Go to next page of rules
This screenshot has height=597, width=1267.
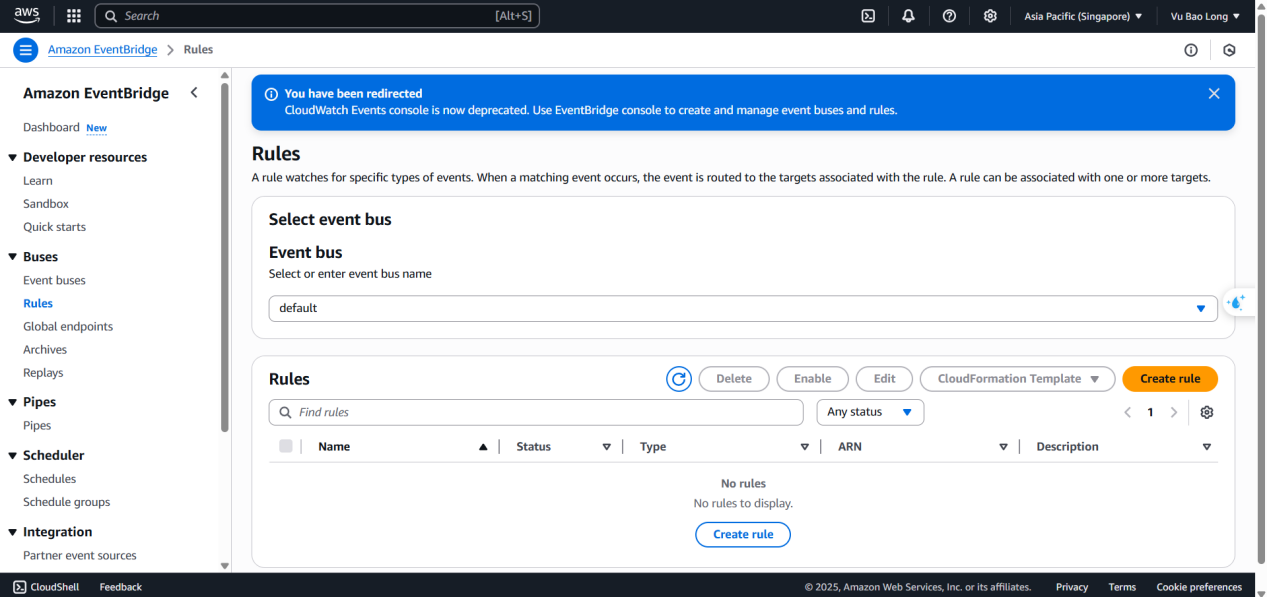click(x=1174, y=412)
